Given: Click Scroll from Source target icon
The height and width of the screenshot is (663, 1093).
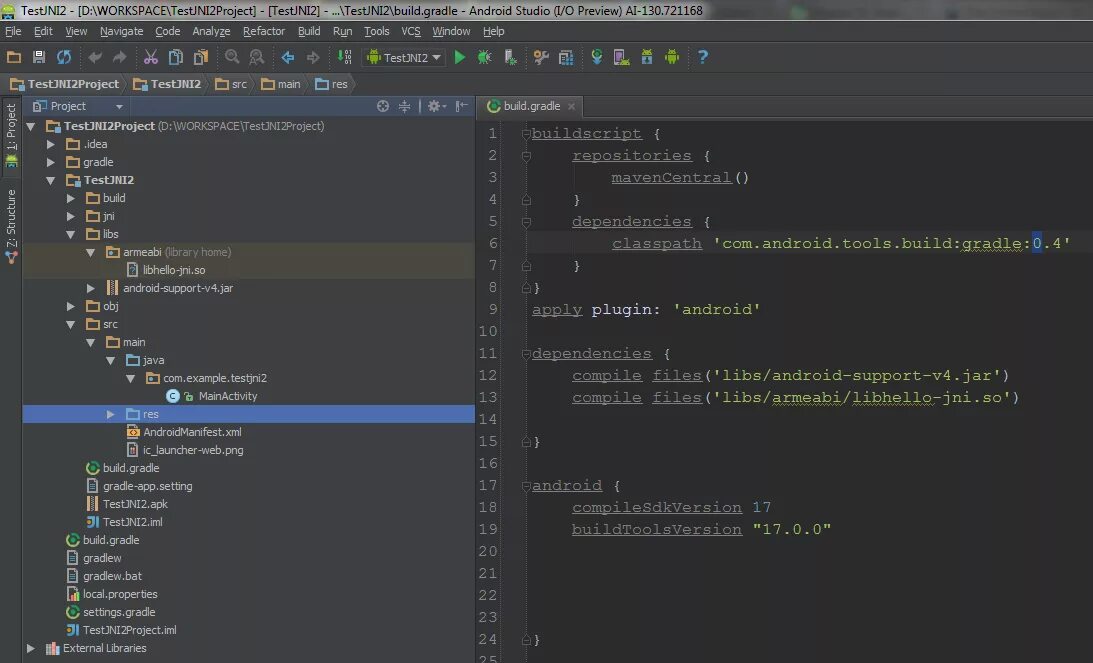Looking at the screenshot, I should click(x=383, y=106).
